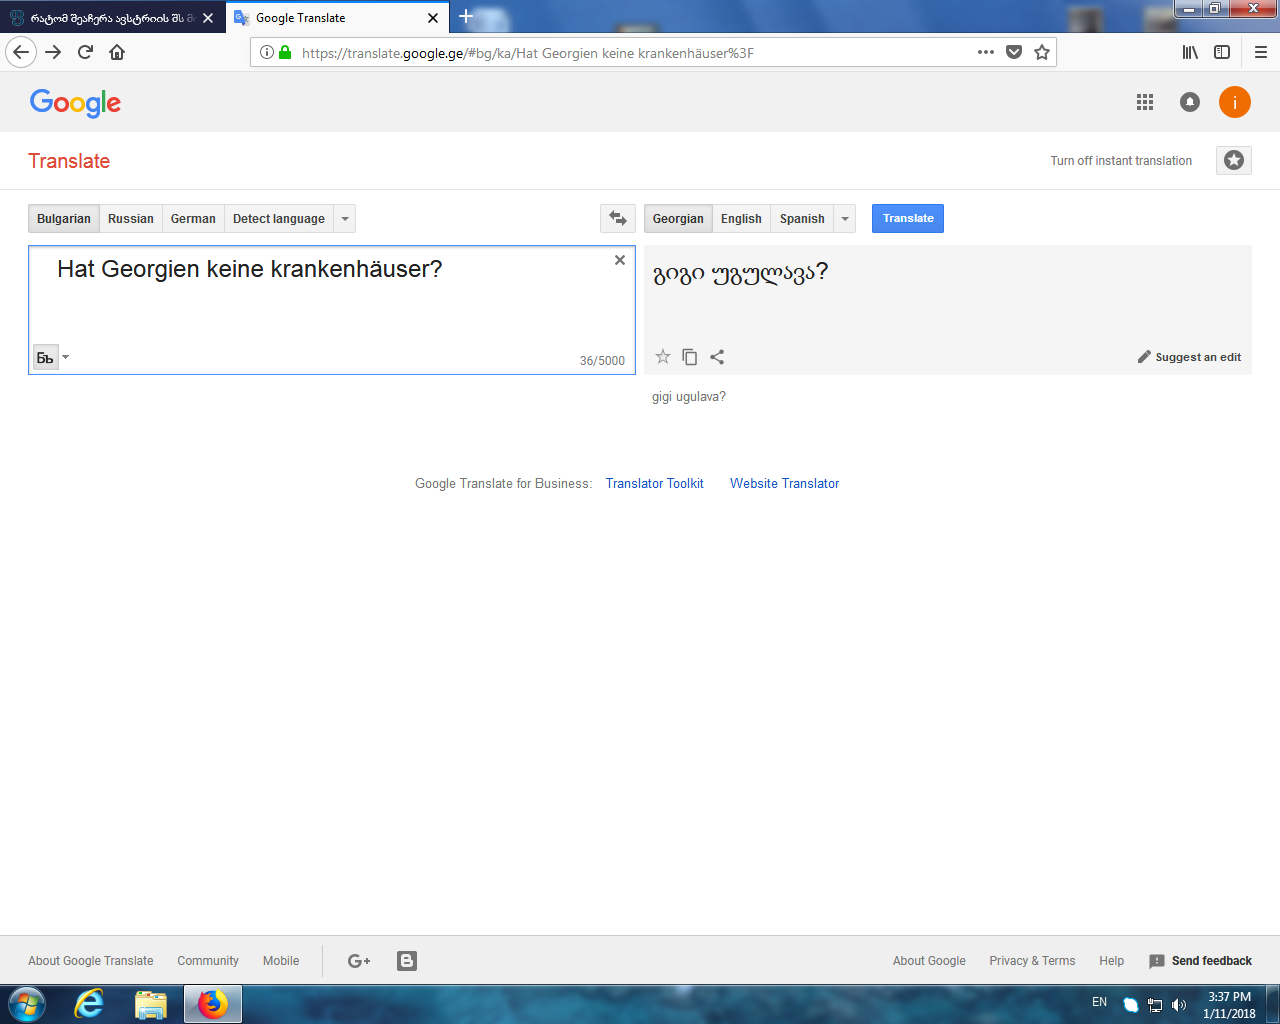Open the Mobile link
1280x1024 pixels.
[281, 961]
